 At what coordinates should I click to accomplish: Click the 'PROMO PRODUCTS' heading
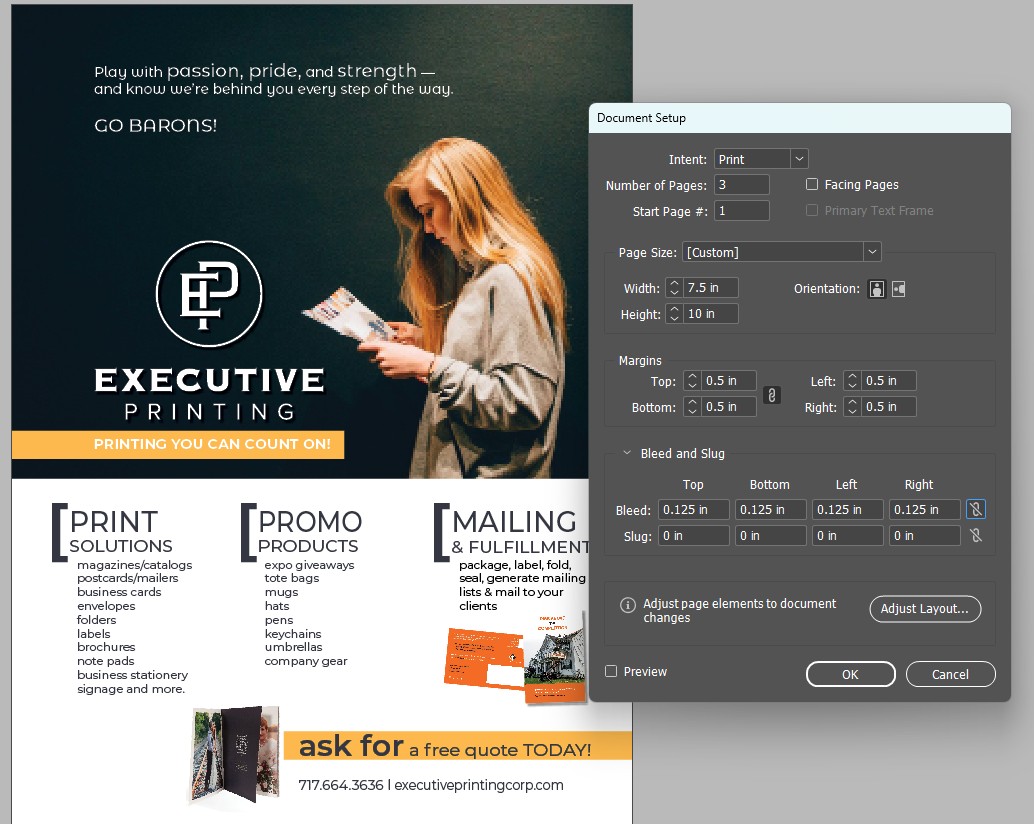[x=303, y=531]
